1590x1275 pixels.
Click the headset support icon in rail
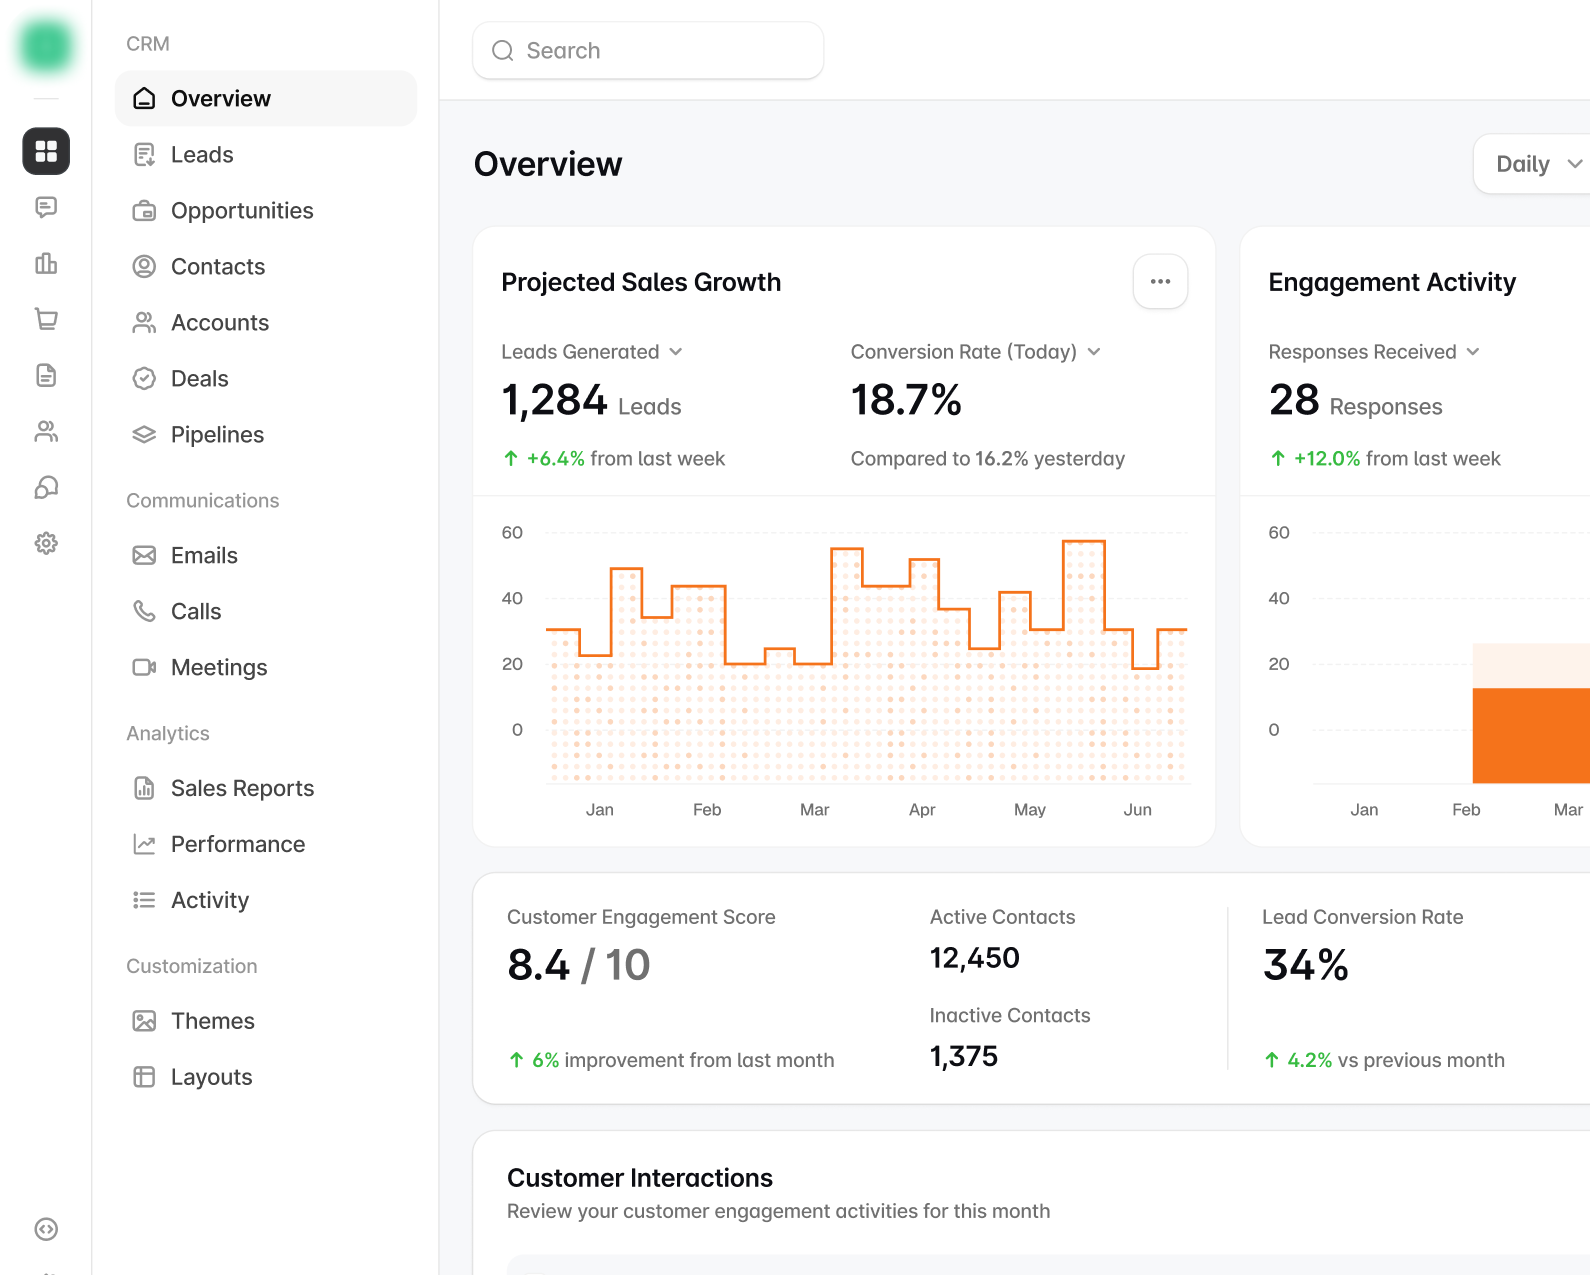pos(46,487)
